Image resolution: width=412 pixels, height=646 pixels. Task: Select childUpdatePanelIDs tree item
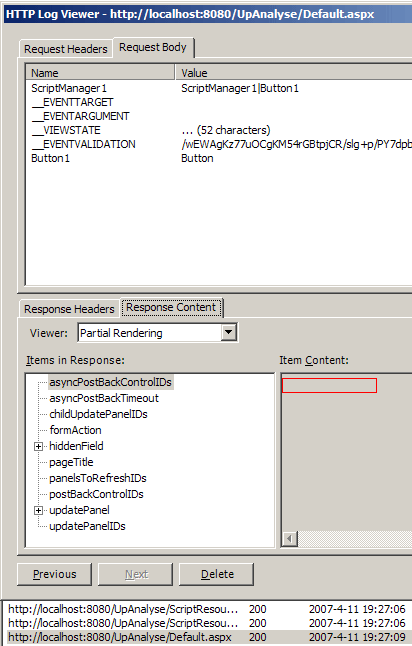coord(98,414)
